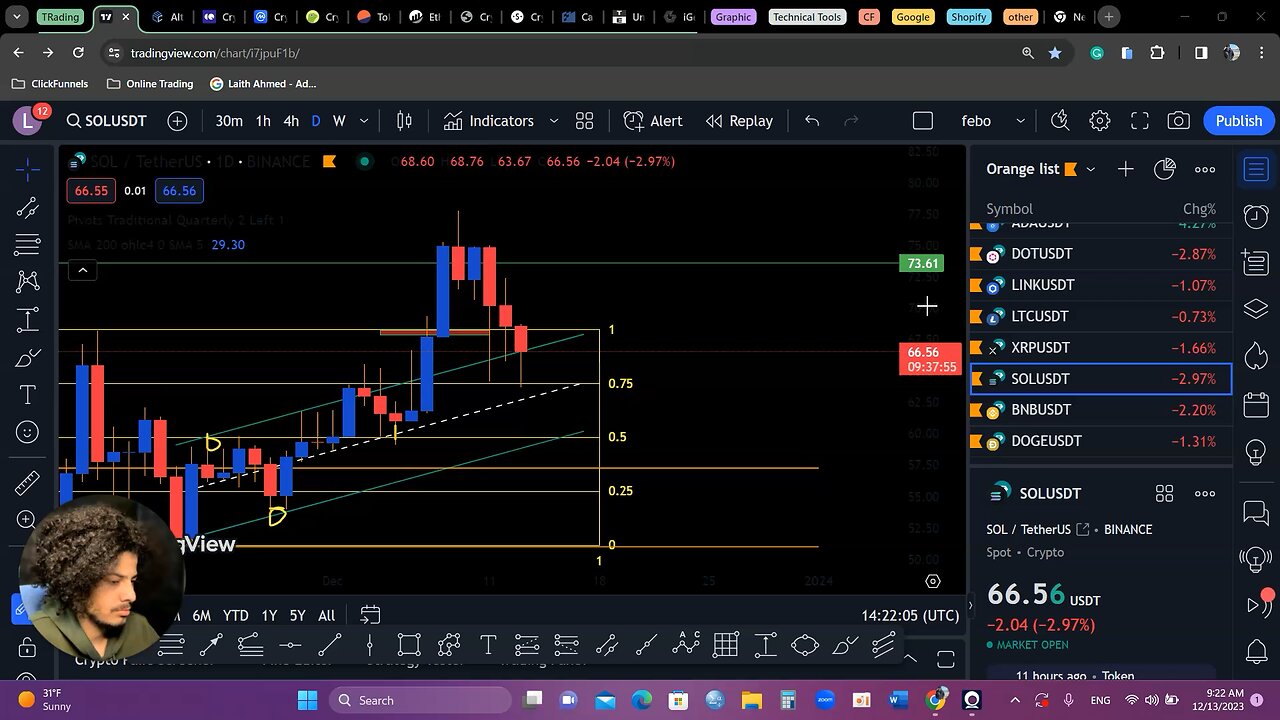
Task: Set date range to YTD
Action: pos(235,615)
